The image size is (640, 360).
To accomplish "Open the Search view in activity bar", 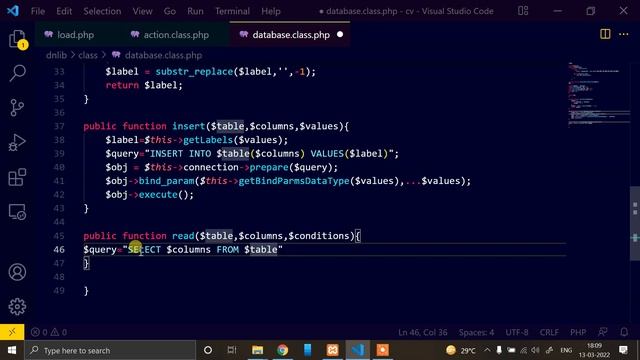I will (x=17, y=73).
